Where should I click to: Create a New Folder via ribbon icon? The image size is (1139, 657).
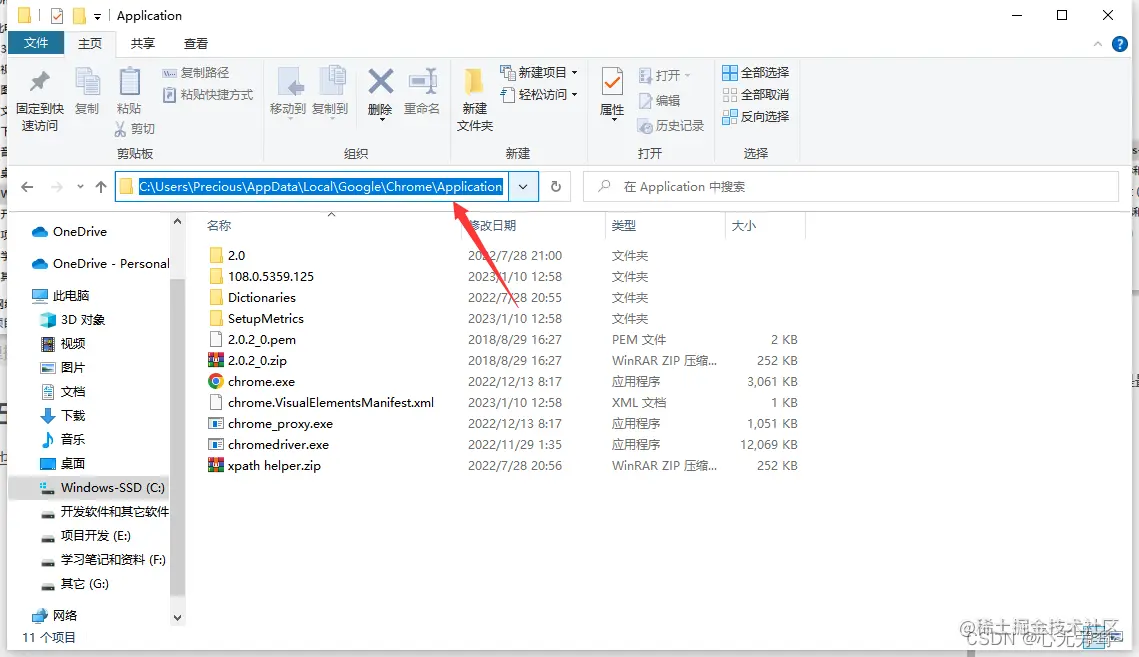click(x=475, y=81)
